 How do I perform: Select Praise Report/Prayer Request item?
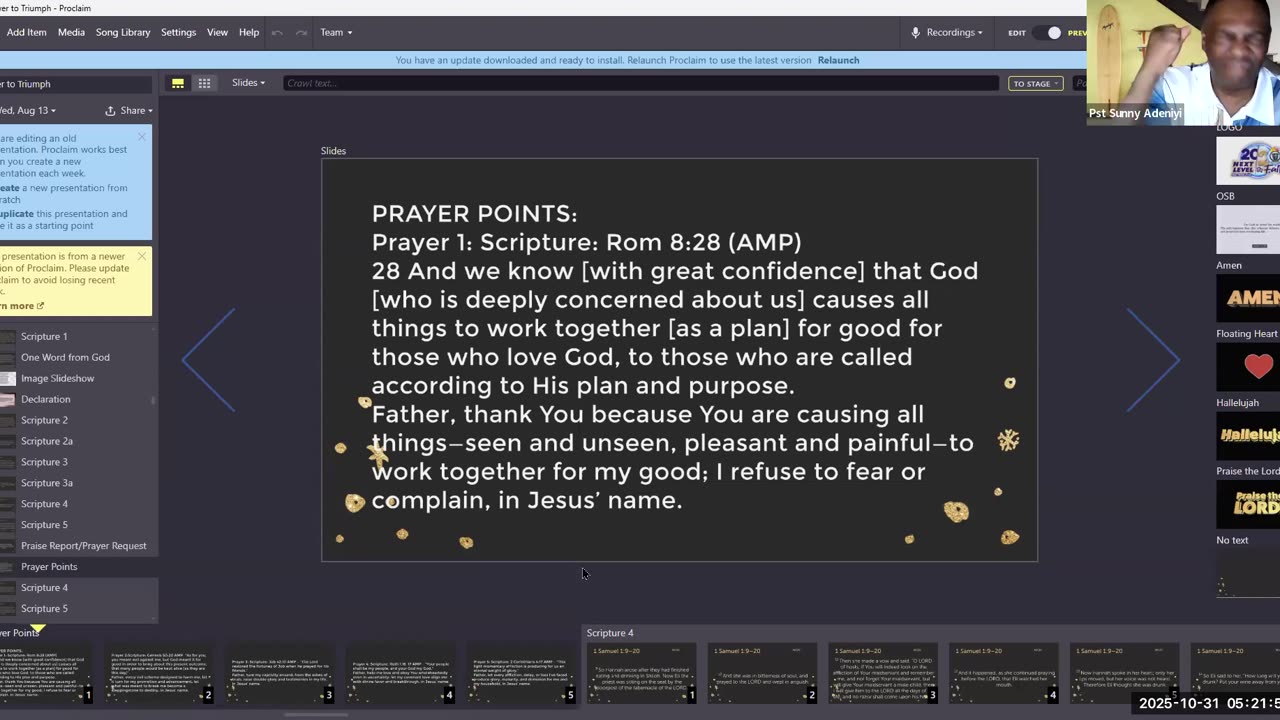tap(77, 546)
